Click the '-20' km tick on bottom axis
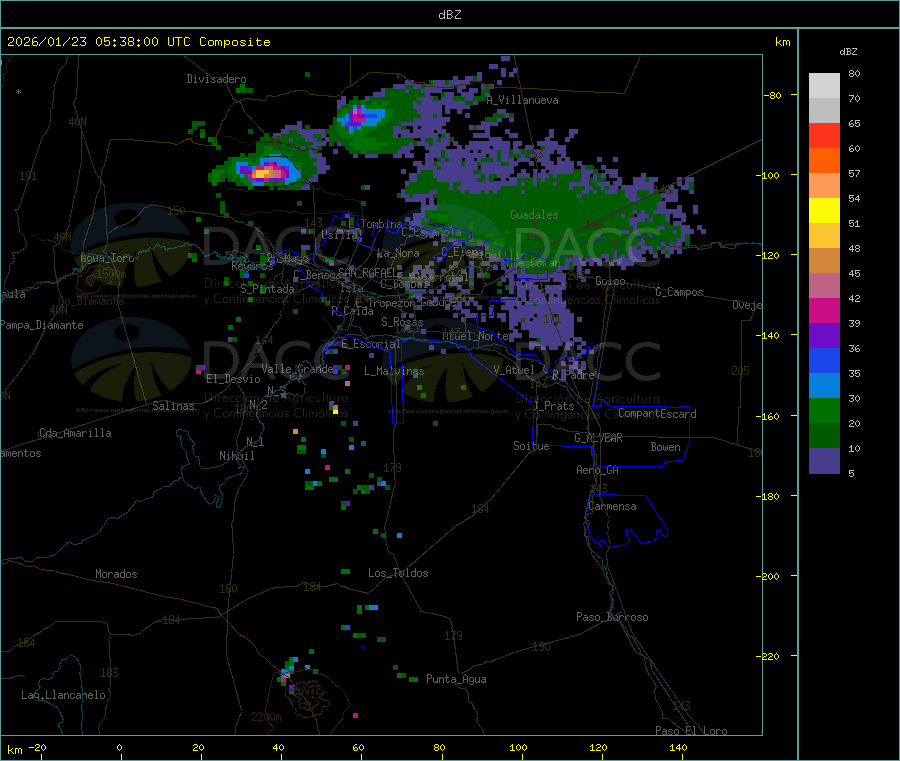 (37, 747)
